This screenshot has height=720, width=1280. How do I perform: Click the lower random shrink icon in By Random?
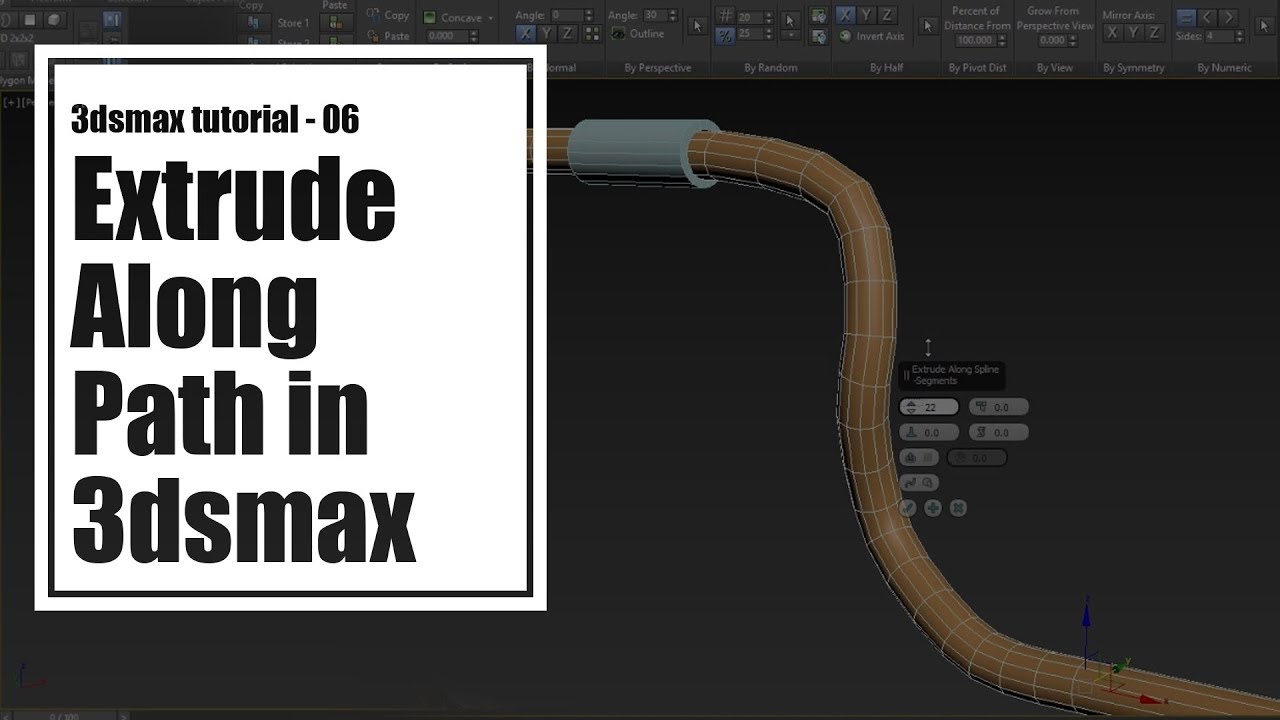818,36
